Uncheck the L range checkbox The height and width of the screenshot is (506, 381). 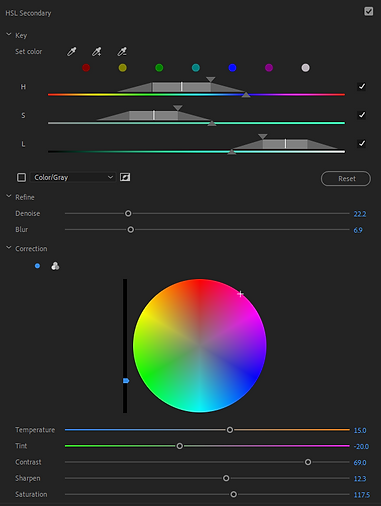click(x=362, y=144)
